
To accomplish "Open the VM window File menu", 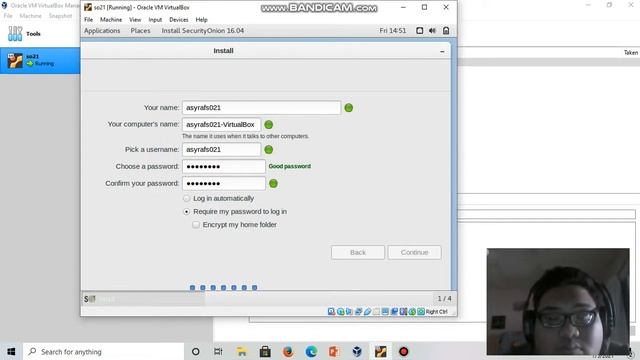I will [x=89, y=20].
